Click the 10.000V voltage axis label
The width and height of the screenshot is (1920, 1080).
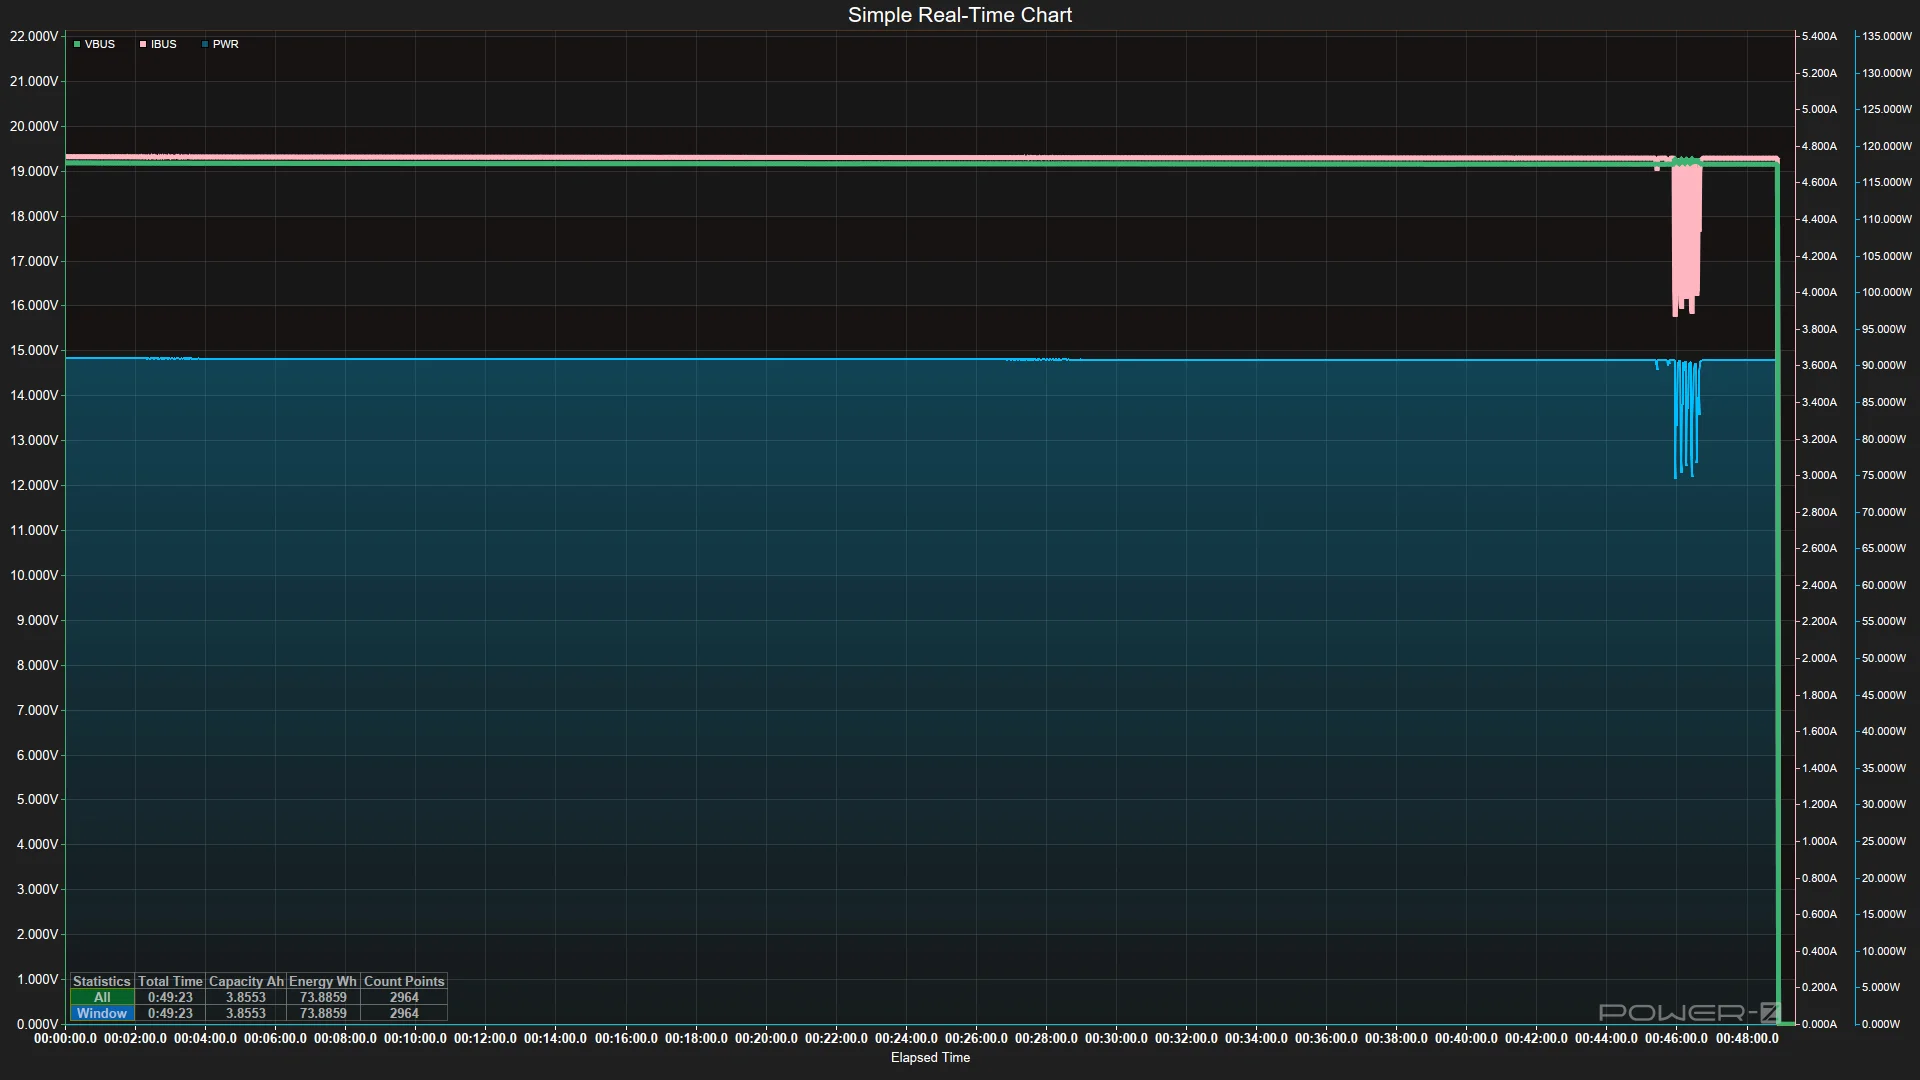pos(34,575)
